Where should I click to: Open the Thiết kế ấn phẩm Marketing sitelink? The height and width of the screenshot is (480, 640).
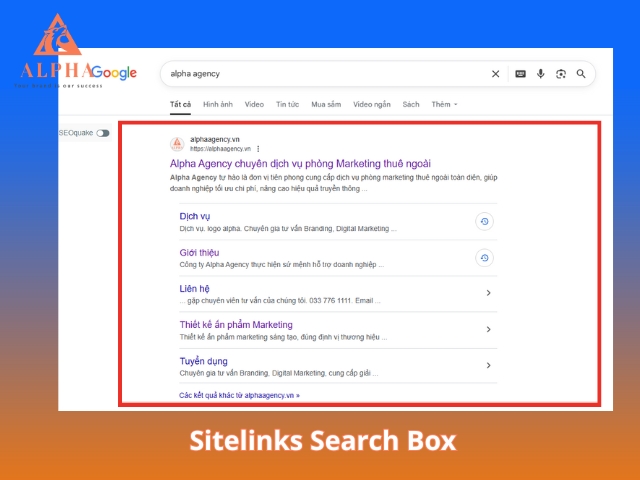[x=236, y=325]
